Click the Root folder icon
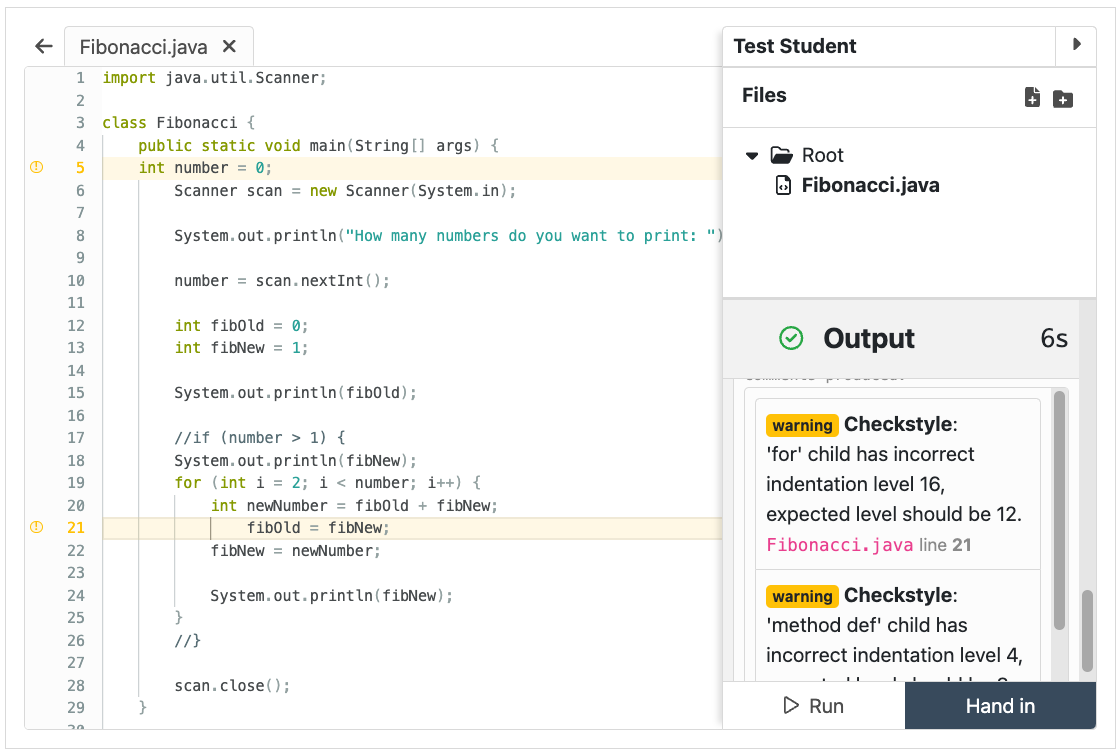 pos(782,155)
